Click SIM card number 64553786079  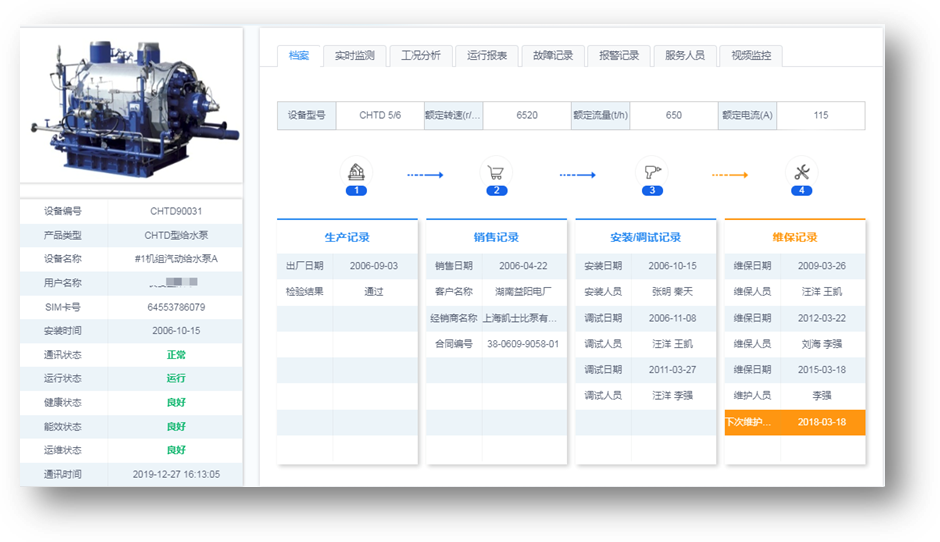pyautogui.click(x=176, y=307)
